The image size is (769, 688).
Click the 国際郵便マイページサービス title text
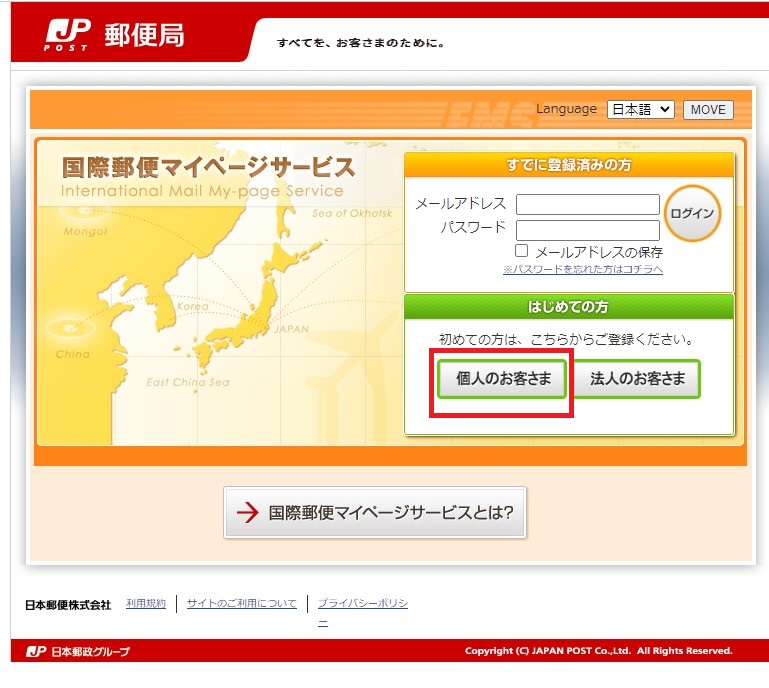(x=208, y=168)
